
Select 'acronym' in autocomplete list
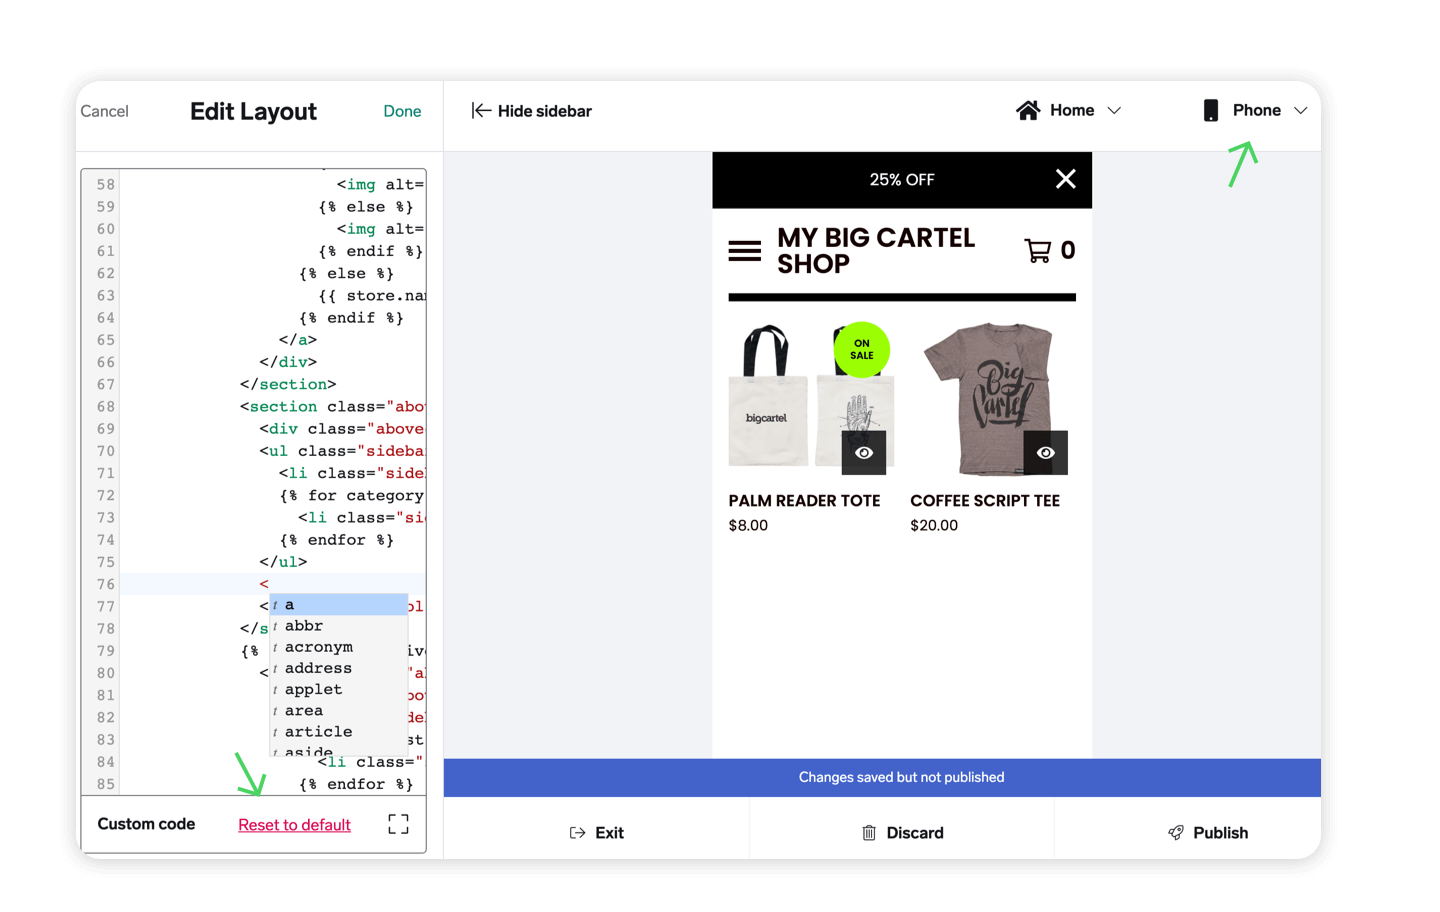(338, 647)
